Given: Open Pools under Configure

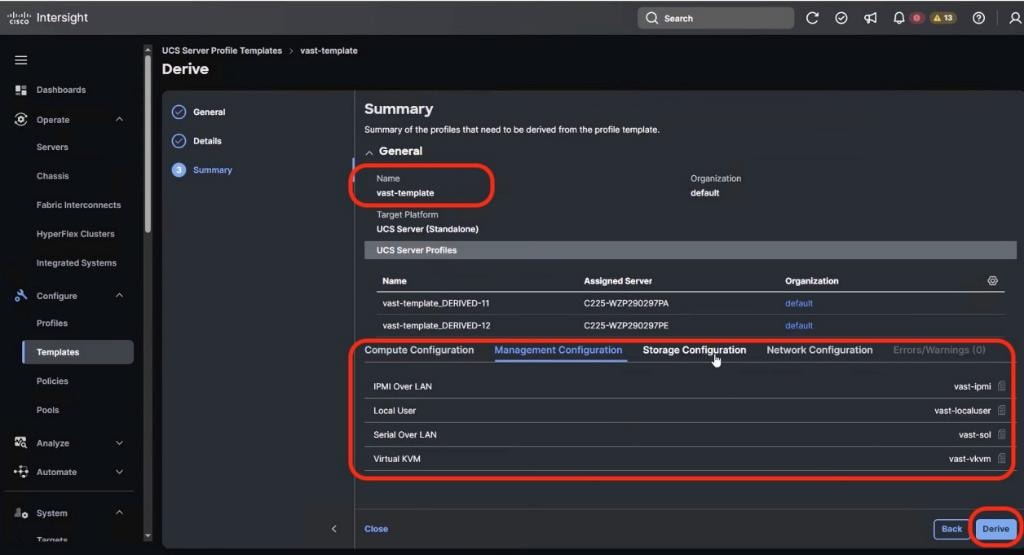Looking at the screenshot, I should point(48,410).
